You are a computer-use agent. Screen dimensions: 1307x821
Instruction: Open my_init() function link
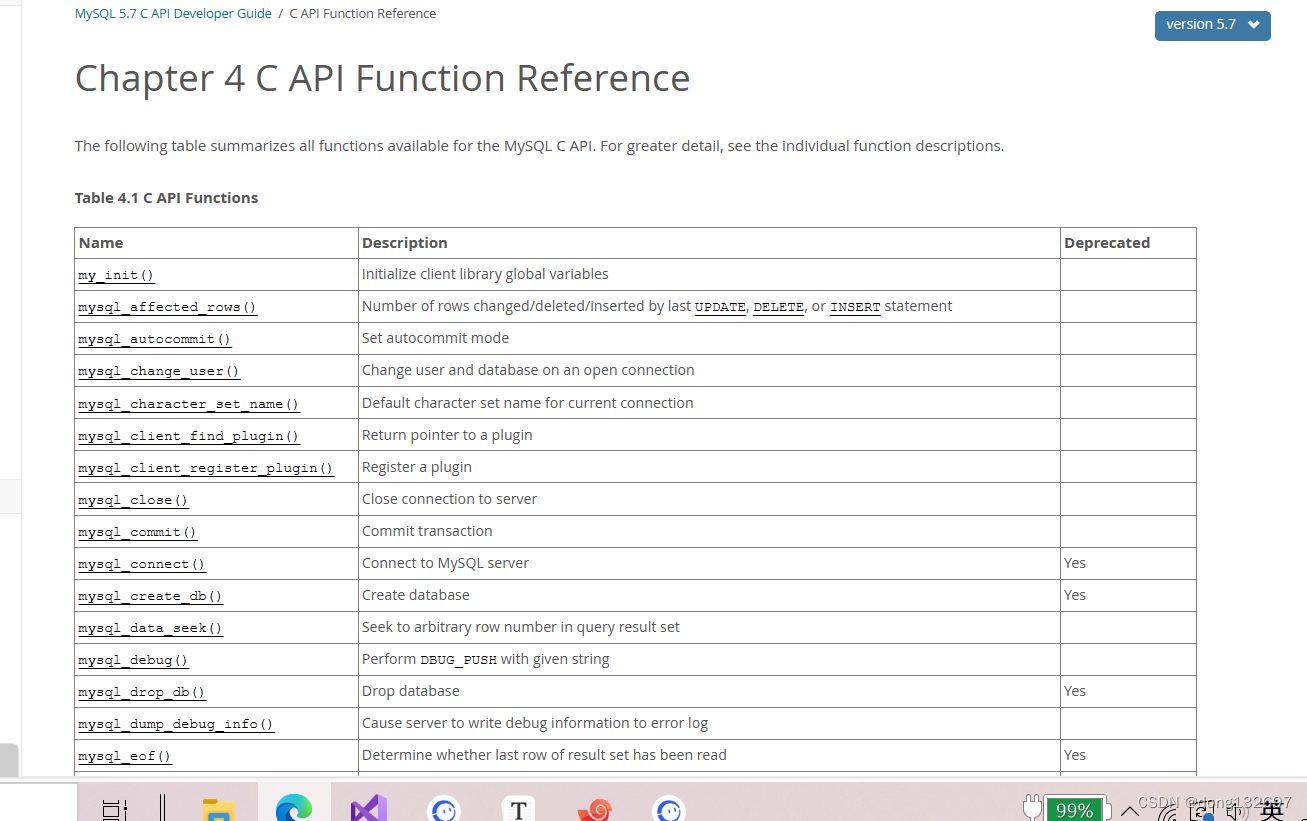(x=116, y=275)
